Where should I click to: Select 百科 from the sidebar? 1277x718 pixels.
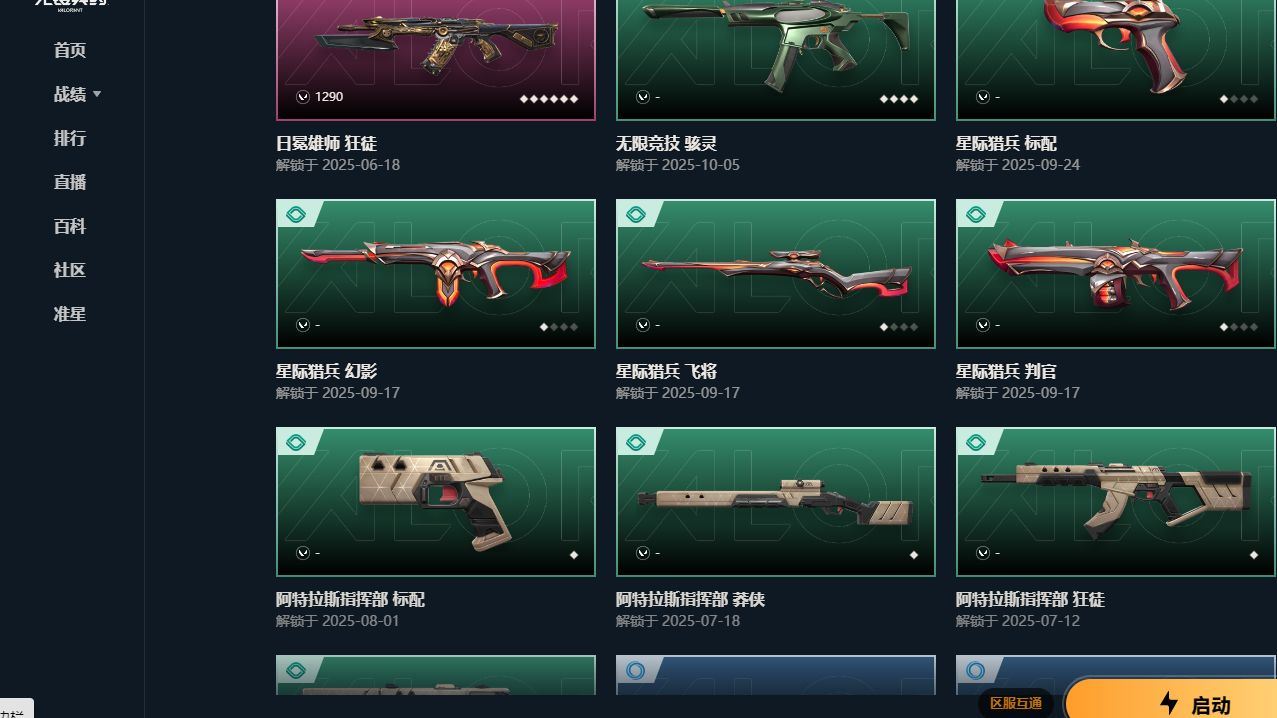70,226
